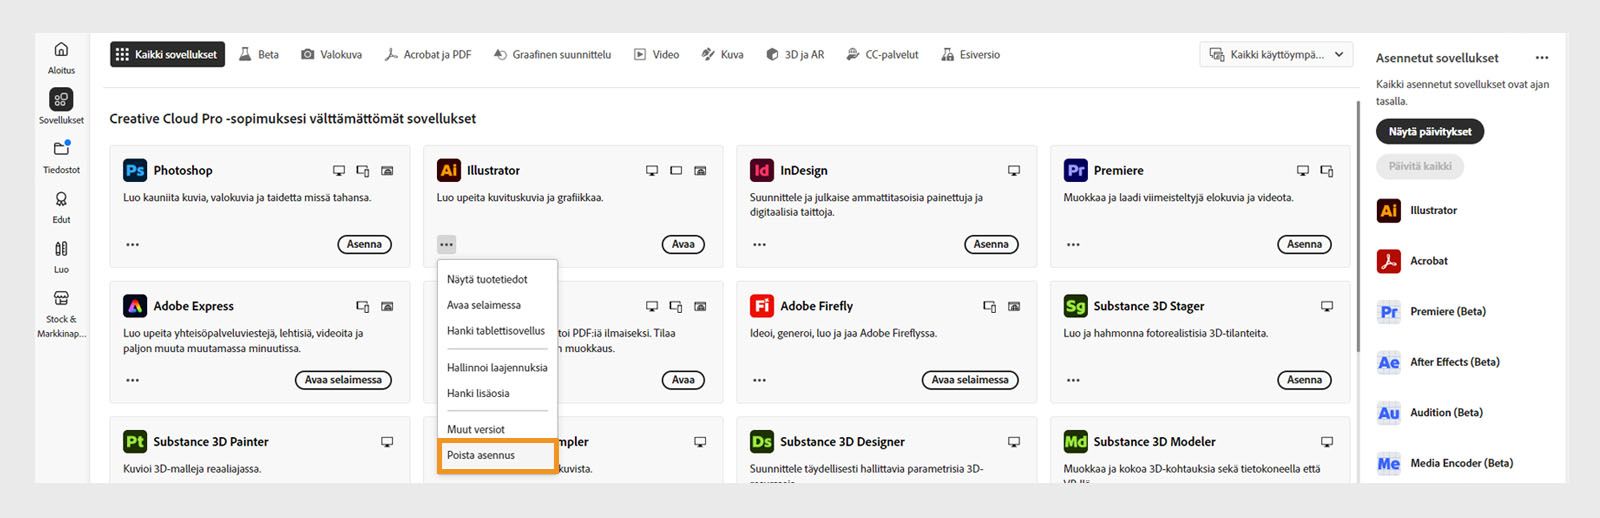Click the Substance 3D Painter icon
Image resolution: width=1600 pixels, height=518 pixels.
pyautogui.click(x=135, y=441)
